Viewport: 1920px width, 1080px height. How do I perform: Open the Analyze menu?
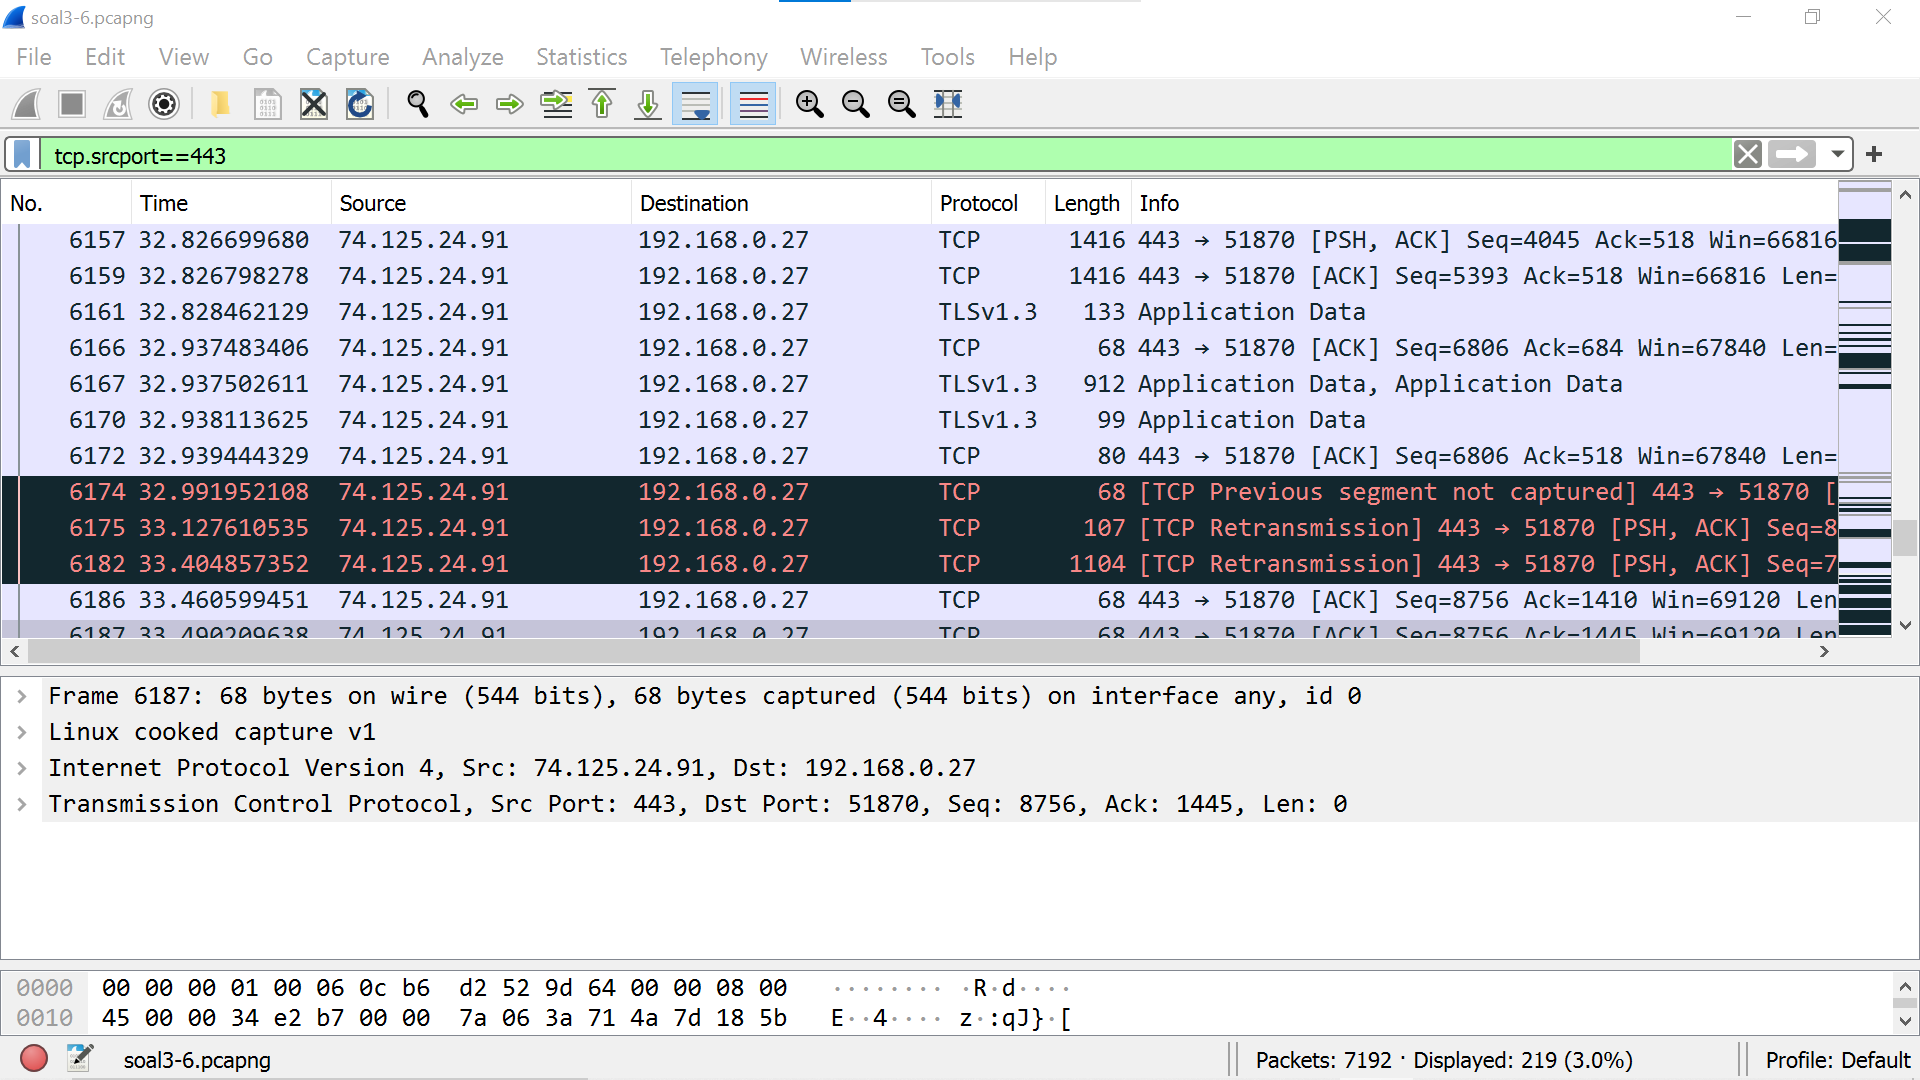tap(462, 57)
